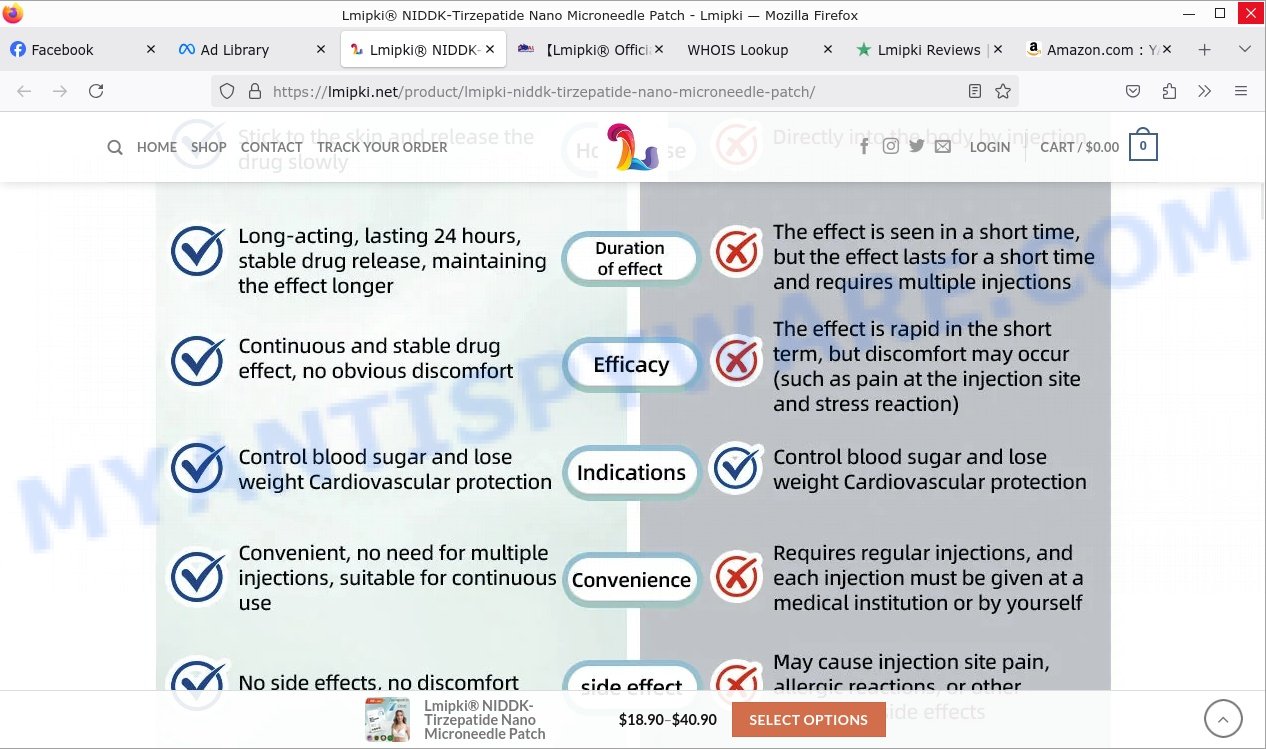Click scroll back to top arrow button

[x=1223, y=719]
